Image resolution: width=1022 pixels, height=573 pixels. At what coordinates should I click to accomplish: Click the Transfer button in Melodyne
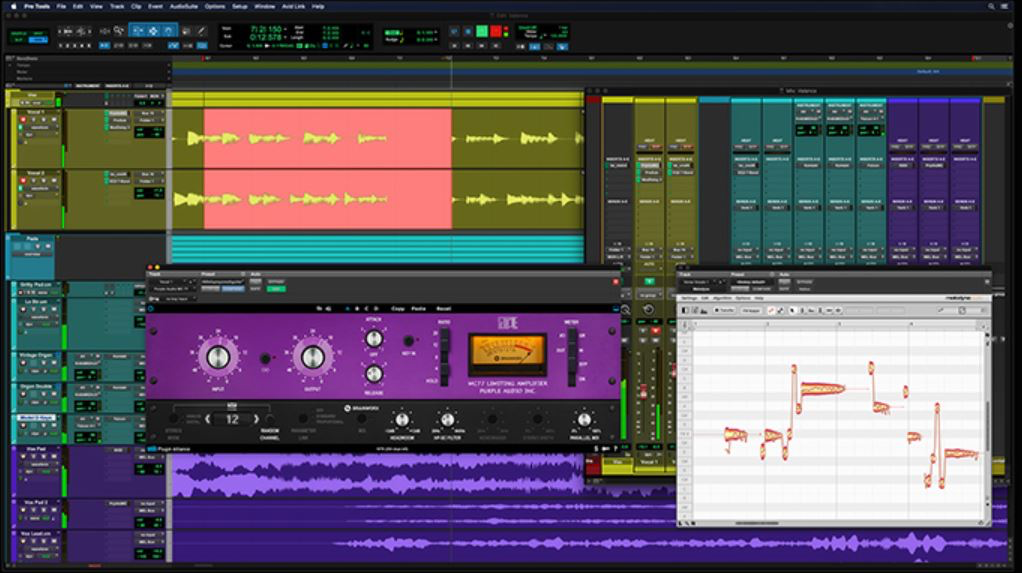[725, 310]
